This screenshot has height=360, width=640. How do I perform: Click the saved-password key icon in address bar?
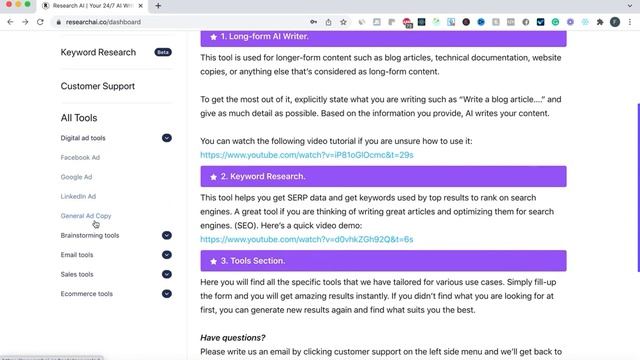pyautogui.click(x=313, y=22)
